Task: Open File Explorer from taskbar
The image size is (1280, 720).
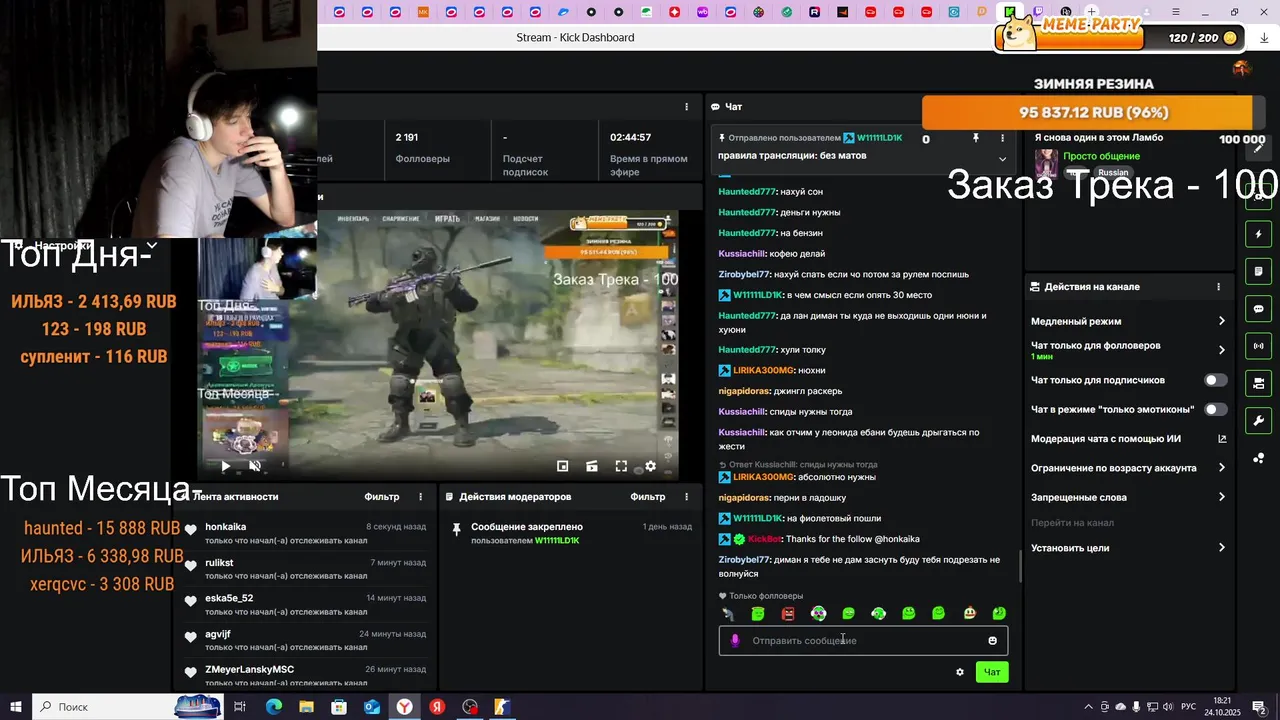Action: 306,707
